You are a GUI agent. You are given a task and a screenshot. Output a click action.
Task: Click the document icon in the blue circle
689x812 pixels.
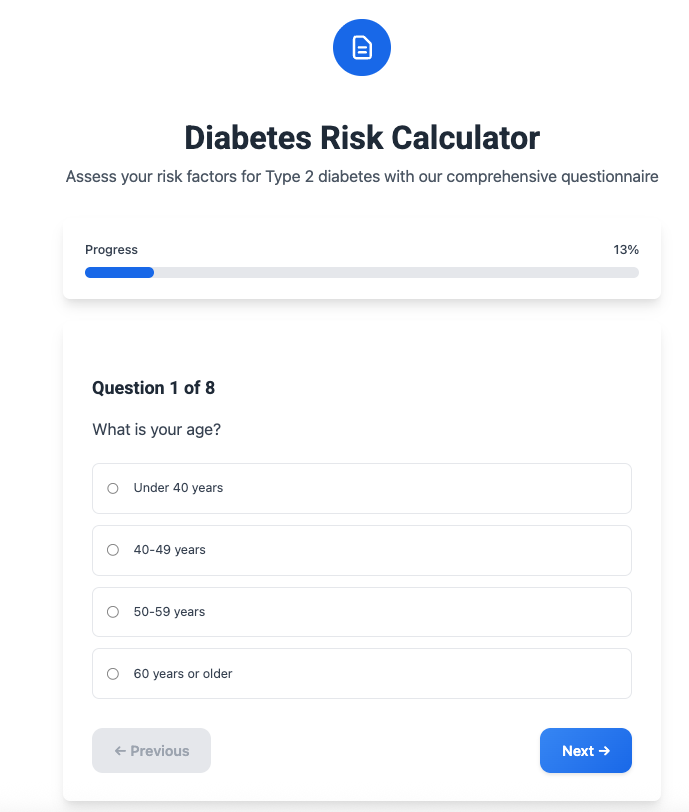[x=361, y=47]
